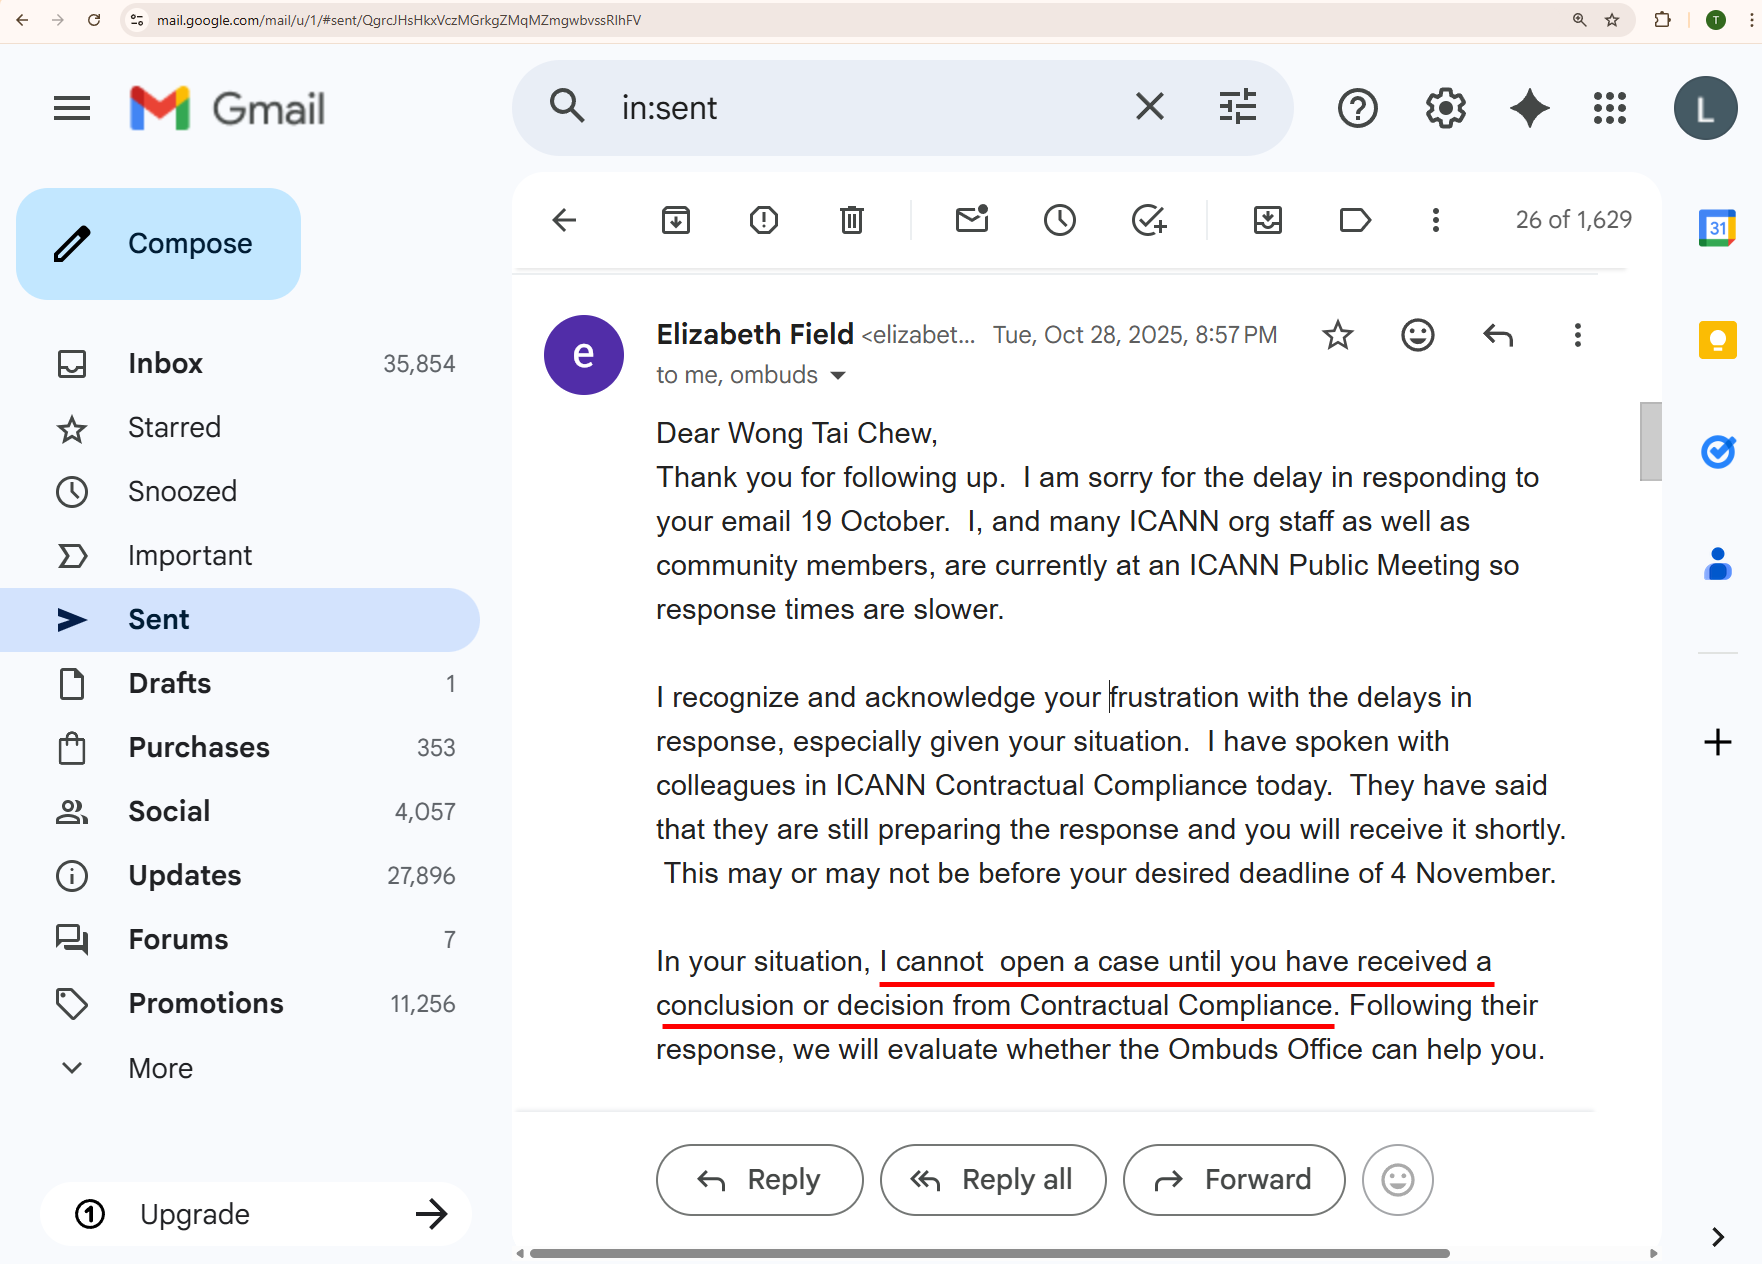Open the main menu hamburger icon
Image resolution: width=1762 pixels, height=1264 pixels.
(x=72, y=108)
